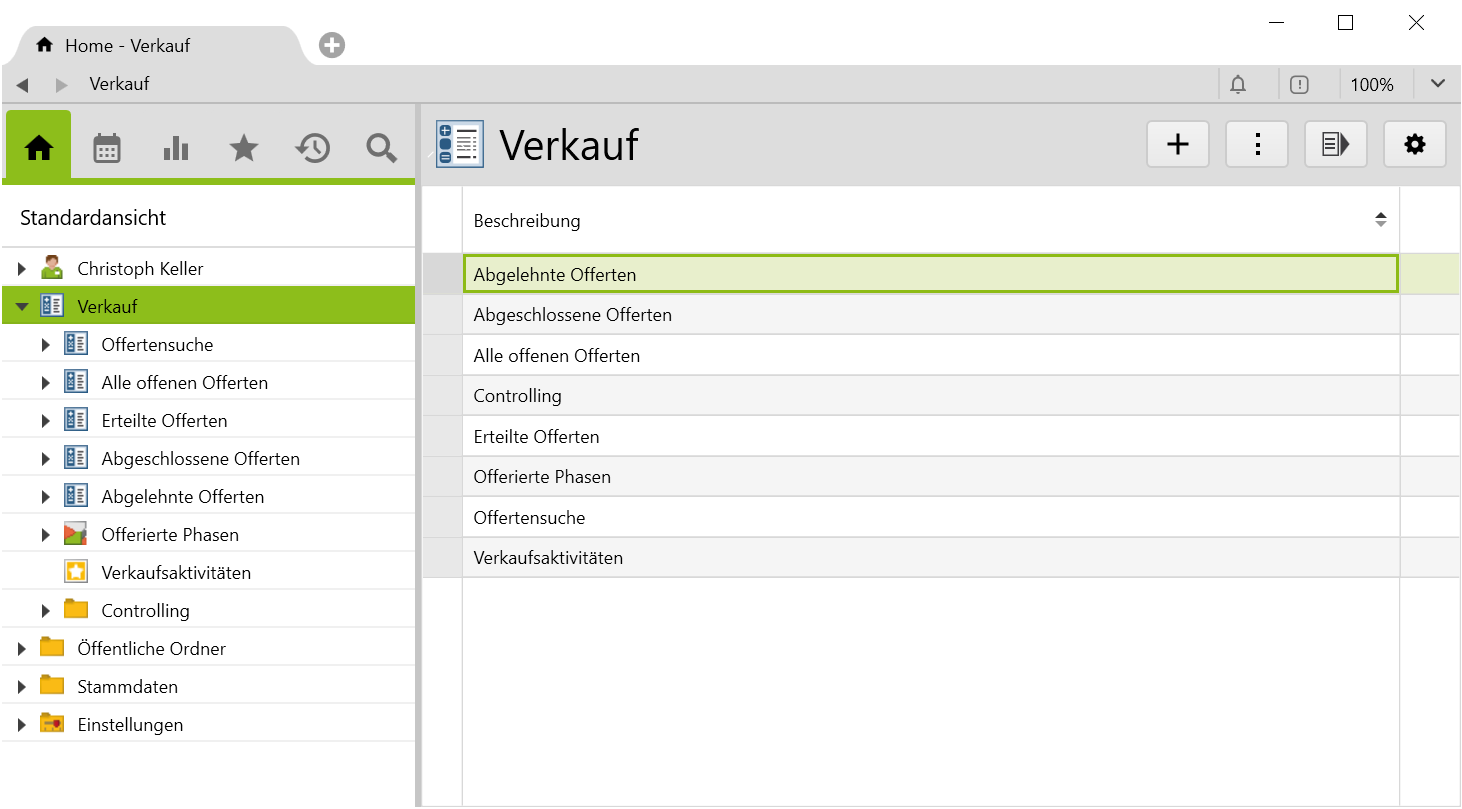Viewport: 1462px width, 809px height.
Task: Open a new tab with plus icon
Action: pos(332,45)
